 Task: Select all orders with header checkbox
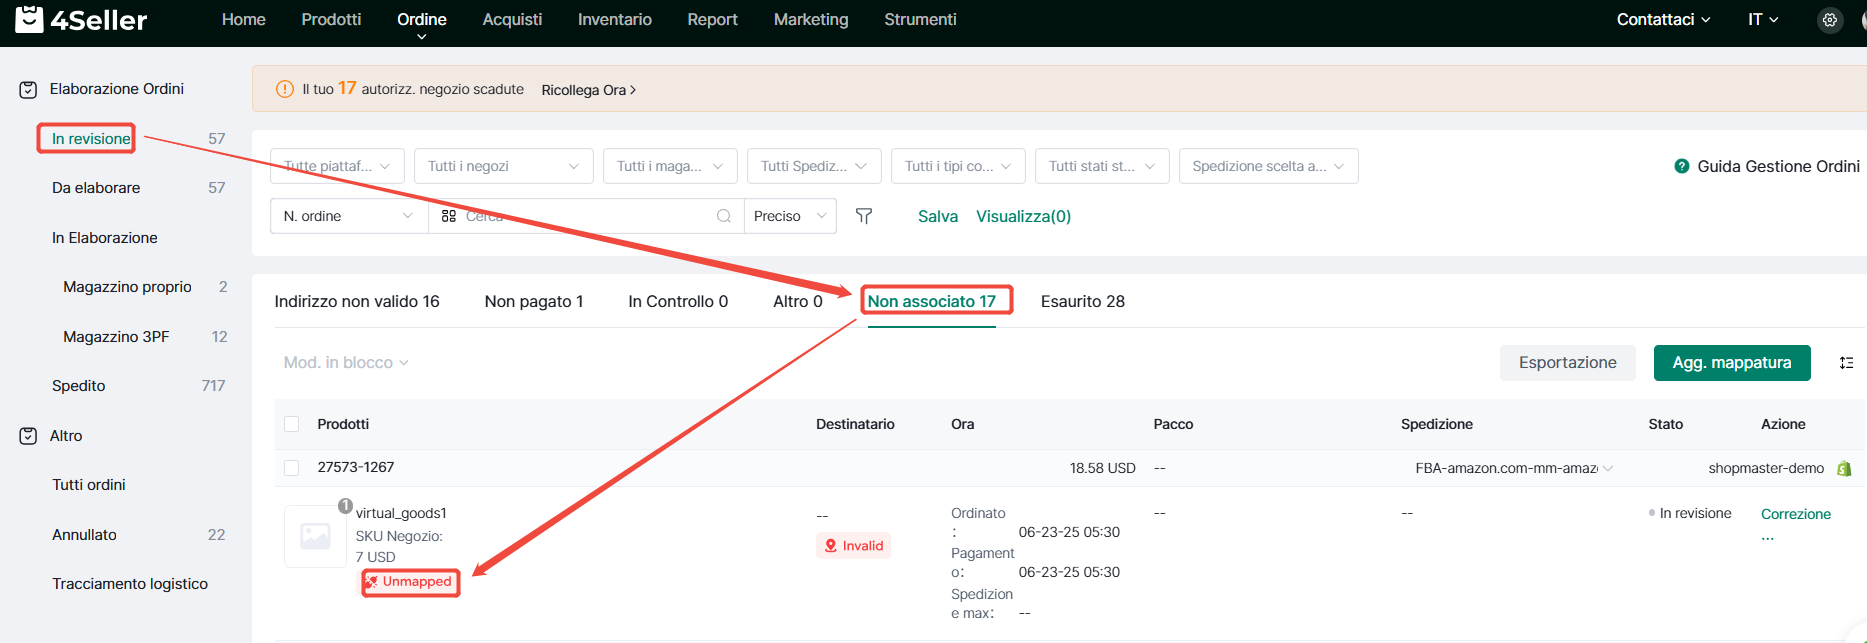(x=292, y=424)
